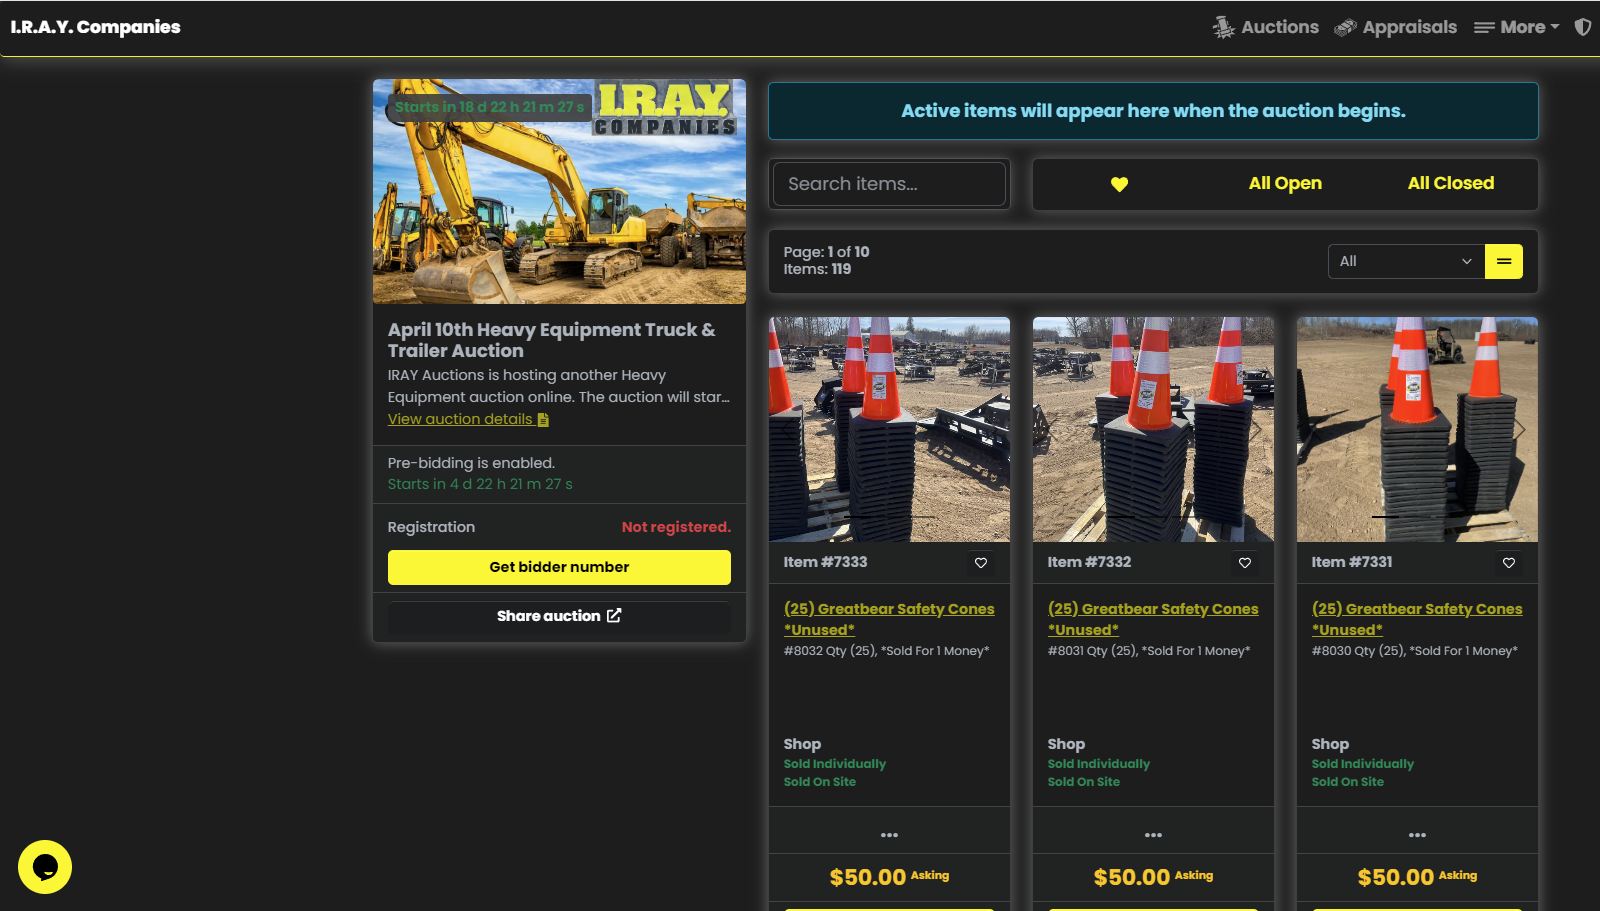This screenshot has height=911, width=1600.
Task: Click description text #8031 Qty (25)
Action: [x=1149, y=651]
